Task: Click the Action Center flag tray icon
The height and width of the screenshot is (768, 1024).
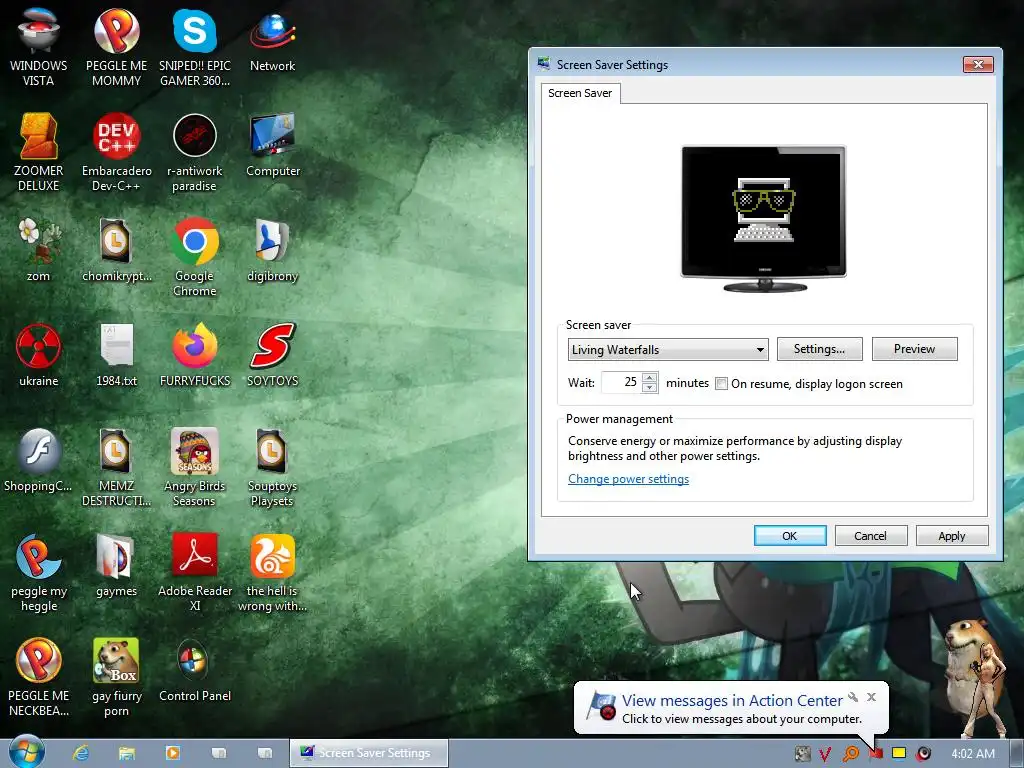Action: click(x=875, y=754)
